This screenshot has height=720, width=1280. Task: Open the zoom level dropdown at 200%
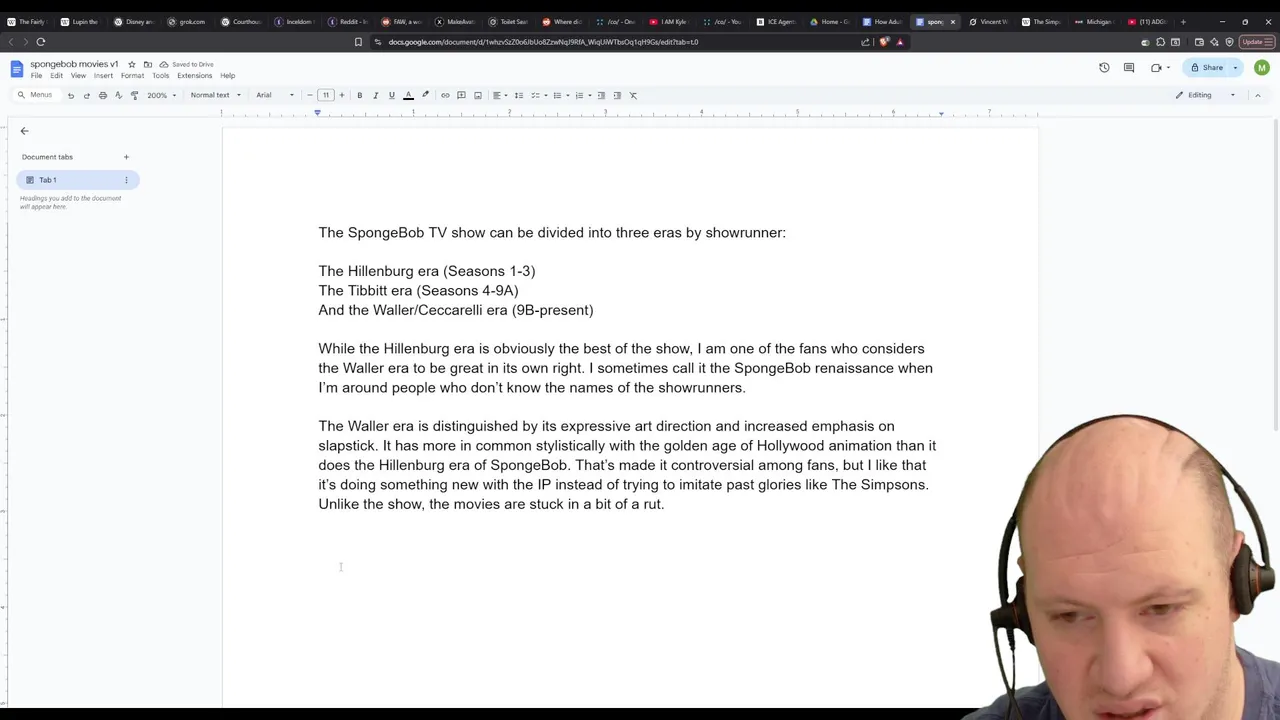(x=161, y=95)
